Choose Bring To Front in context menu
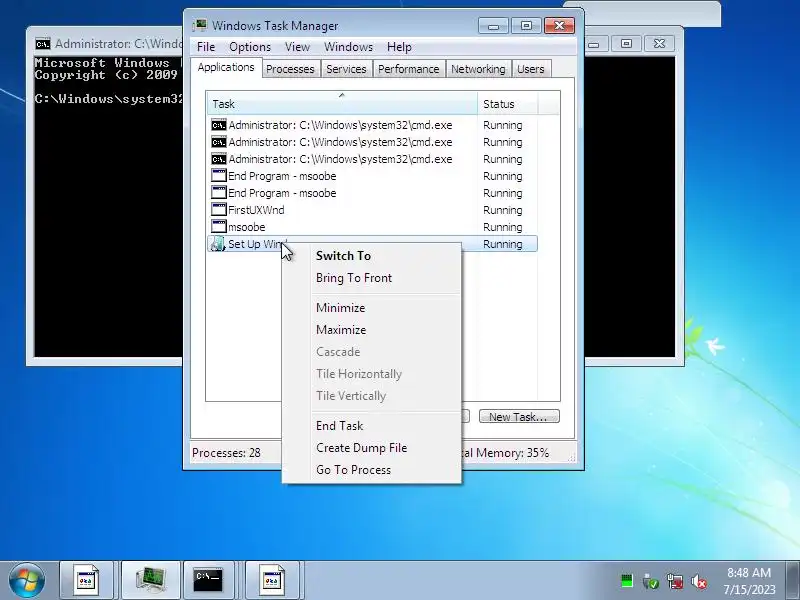Image resolution: width=800 pixels, height=600 pixels. 354,278
